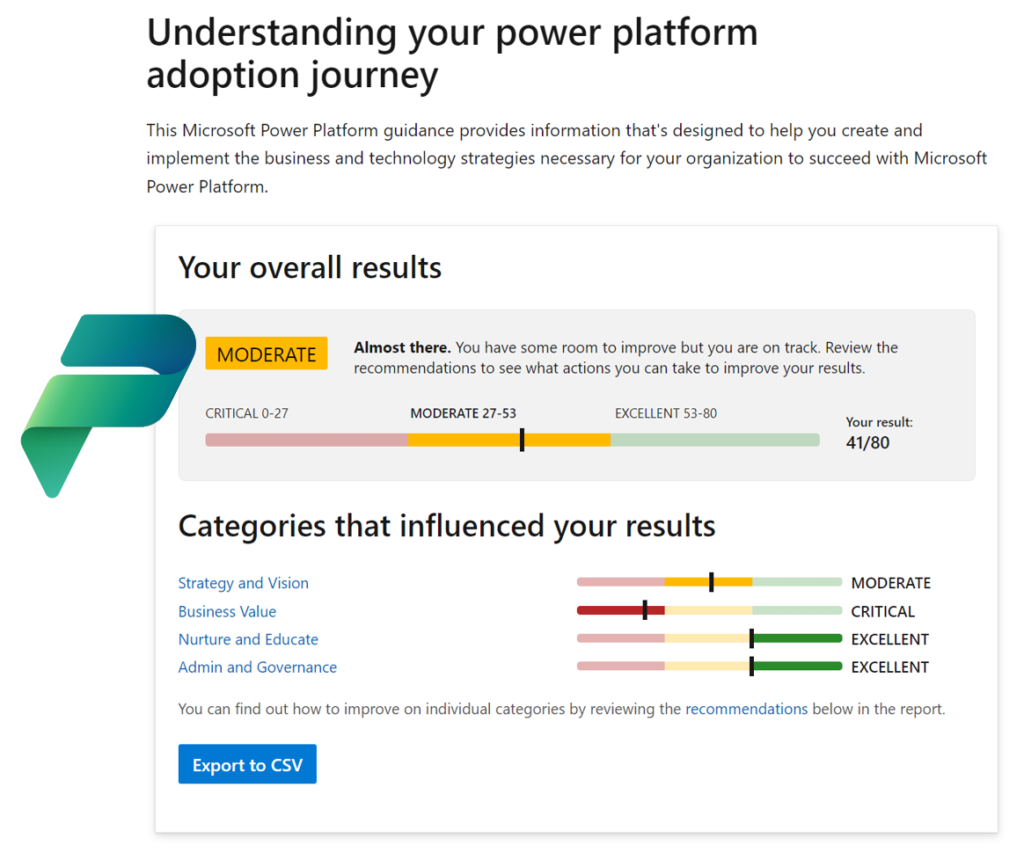The height and width of the screenshot is (860, 1024).
Task: Click the EXCELLENT rating beside Nurture and Educate
Action: point(890,639)
